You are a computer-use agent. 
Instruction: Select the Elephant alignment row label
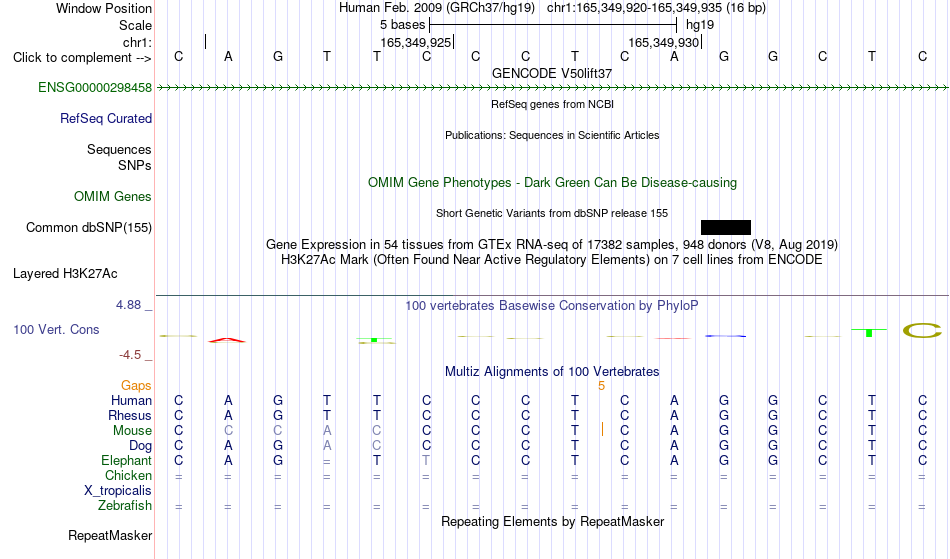126,460
